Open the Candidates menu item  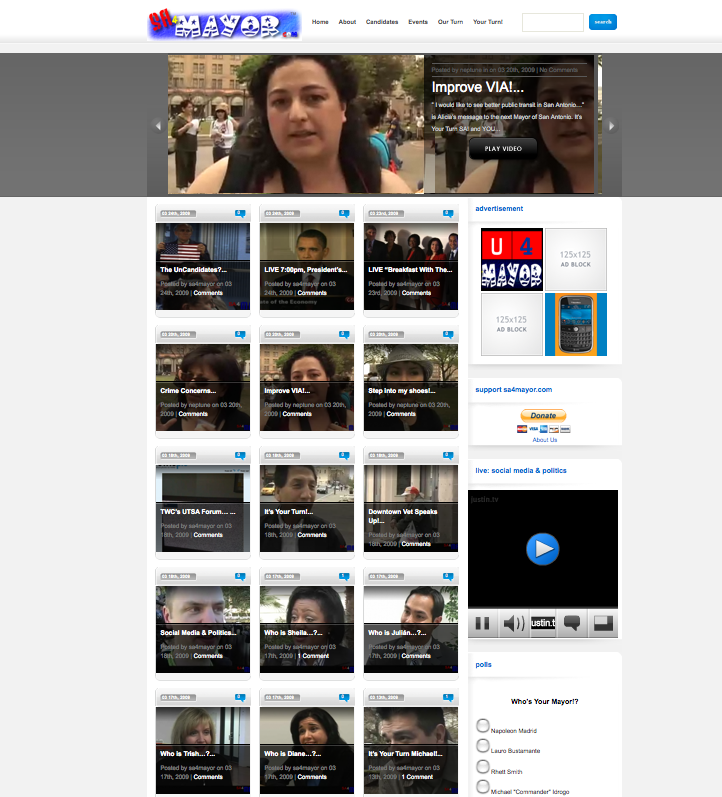point(382,22)
